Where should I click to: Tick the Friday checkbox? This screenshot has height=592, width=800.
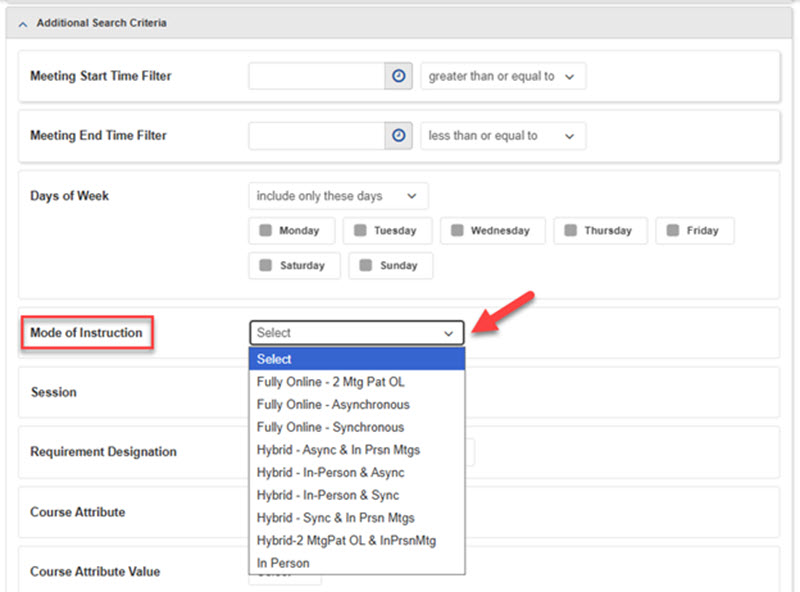(673, 230)
